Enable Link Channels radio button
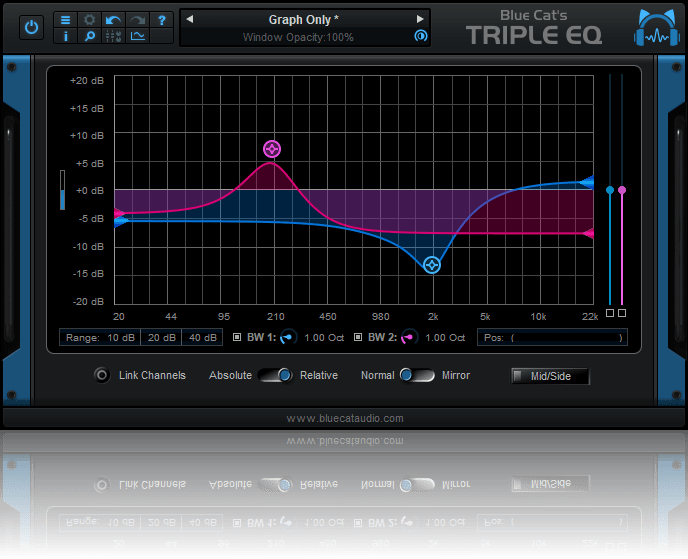Viewport: 688px width, 559px height. click(102, 375)
